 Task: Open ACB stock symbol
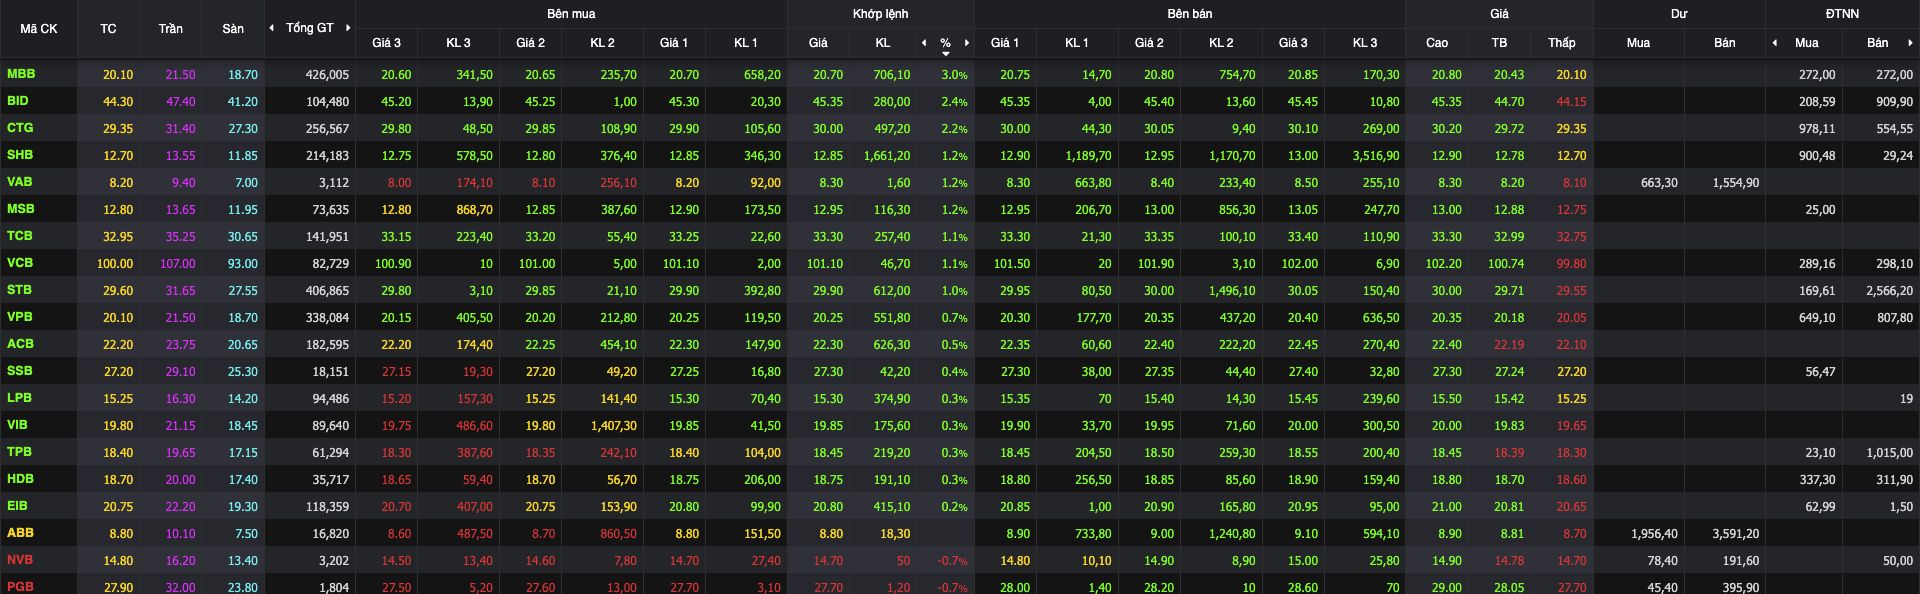click(20, 344)
